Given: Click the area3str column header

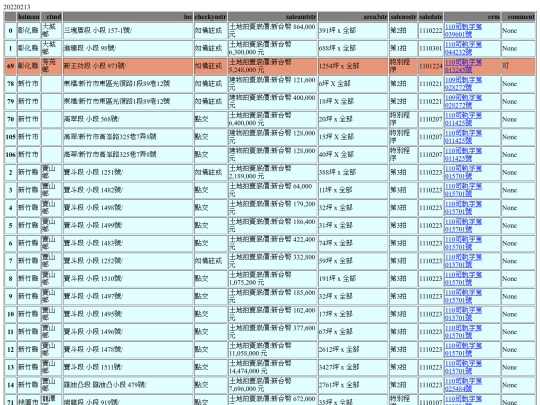Looking at the screenshot, I should 353,17.
